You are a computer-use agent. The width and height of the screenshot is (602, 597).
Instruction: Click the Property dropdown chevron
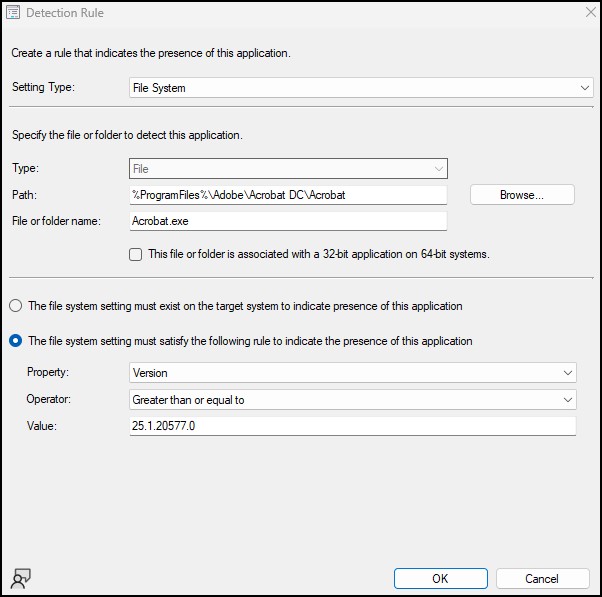[x=567, y=373]
